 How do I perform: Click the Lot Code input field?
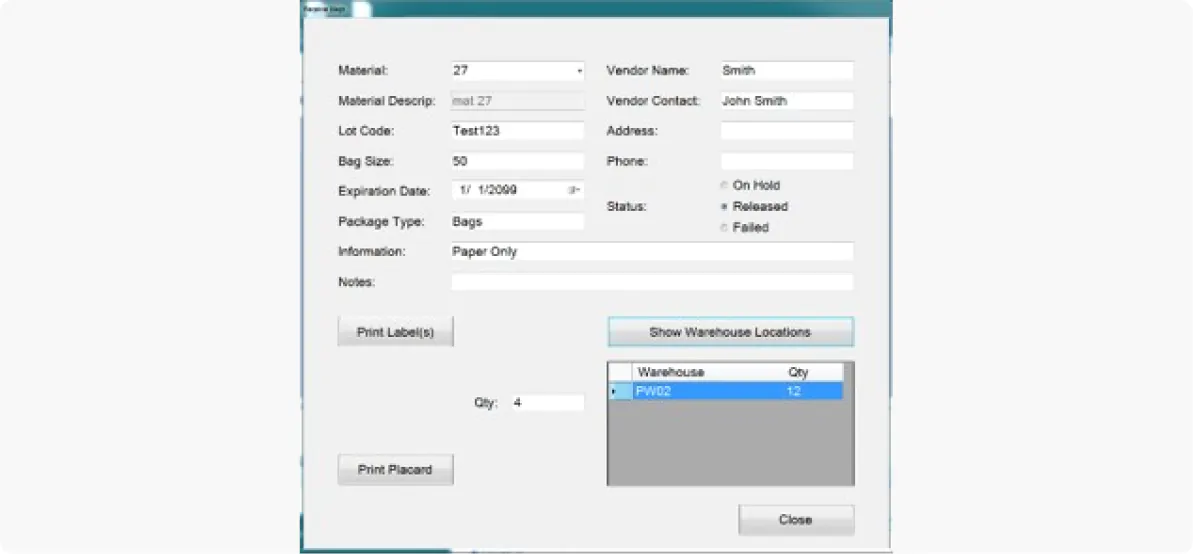coord(517,131)
